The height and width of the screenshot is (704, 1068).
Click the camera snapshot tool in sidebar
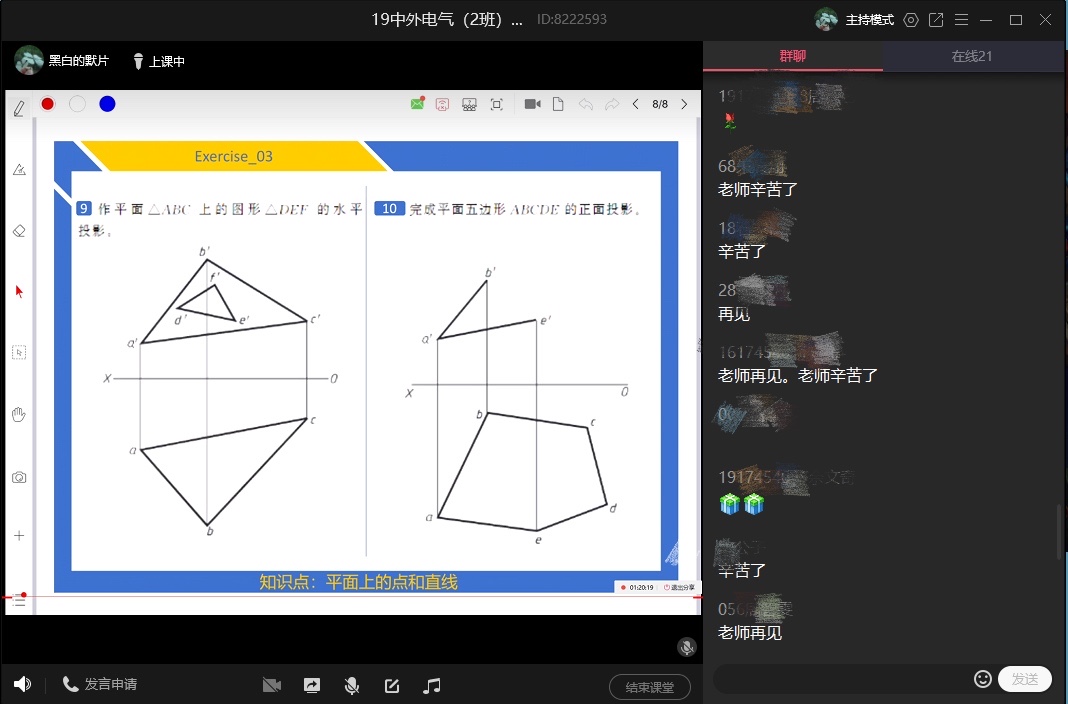(x=19, y=478)
